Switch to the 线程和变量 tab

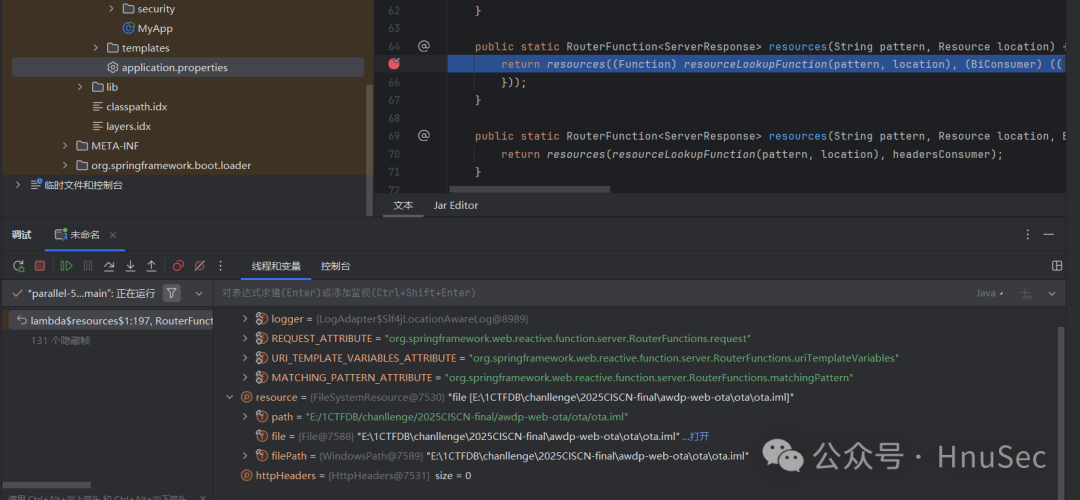click(x=276, y=267)
